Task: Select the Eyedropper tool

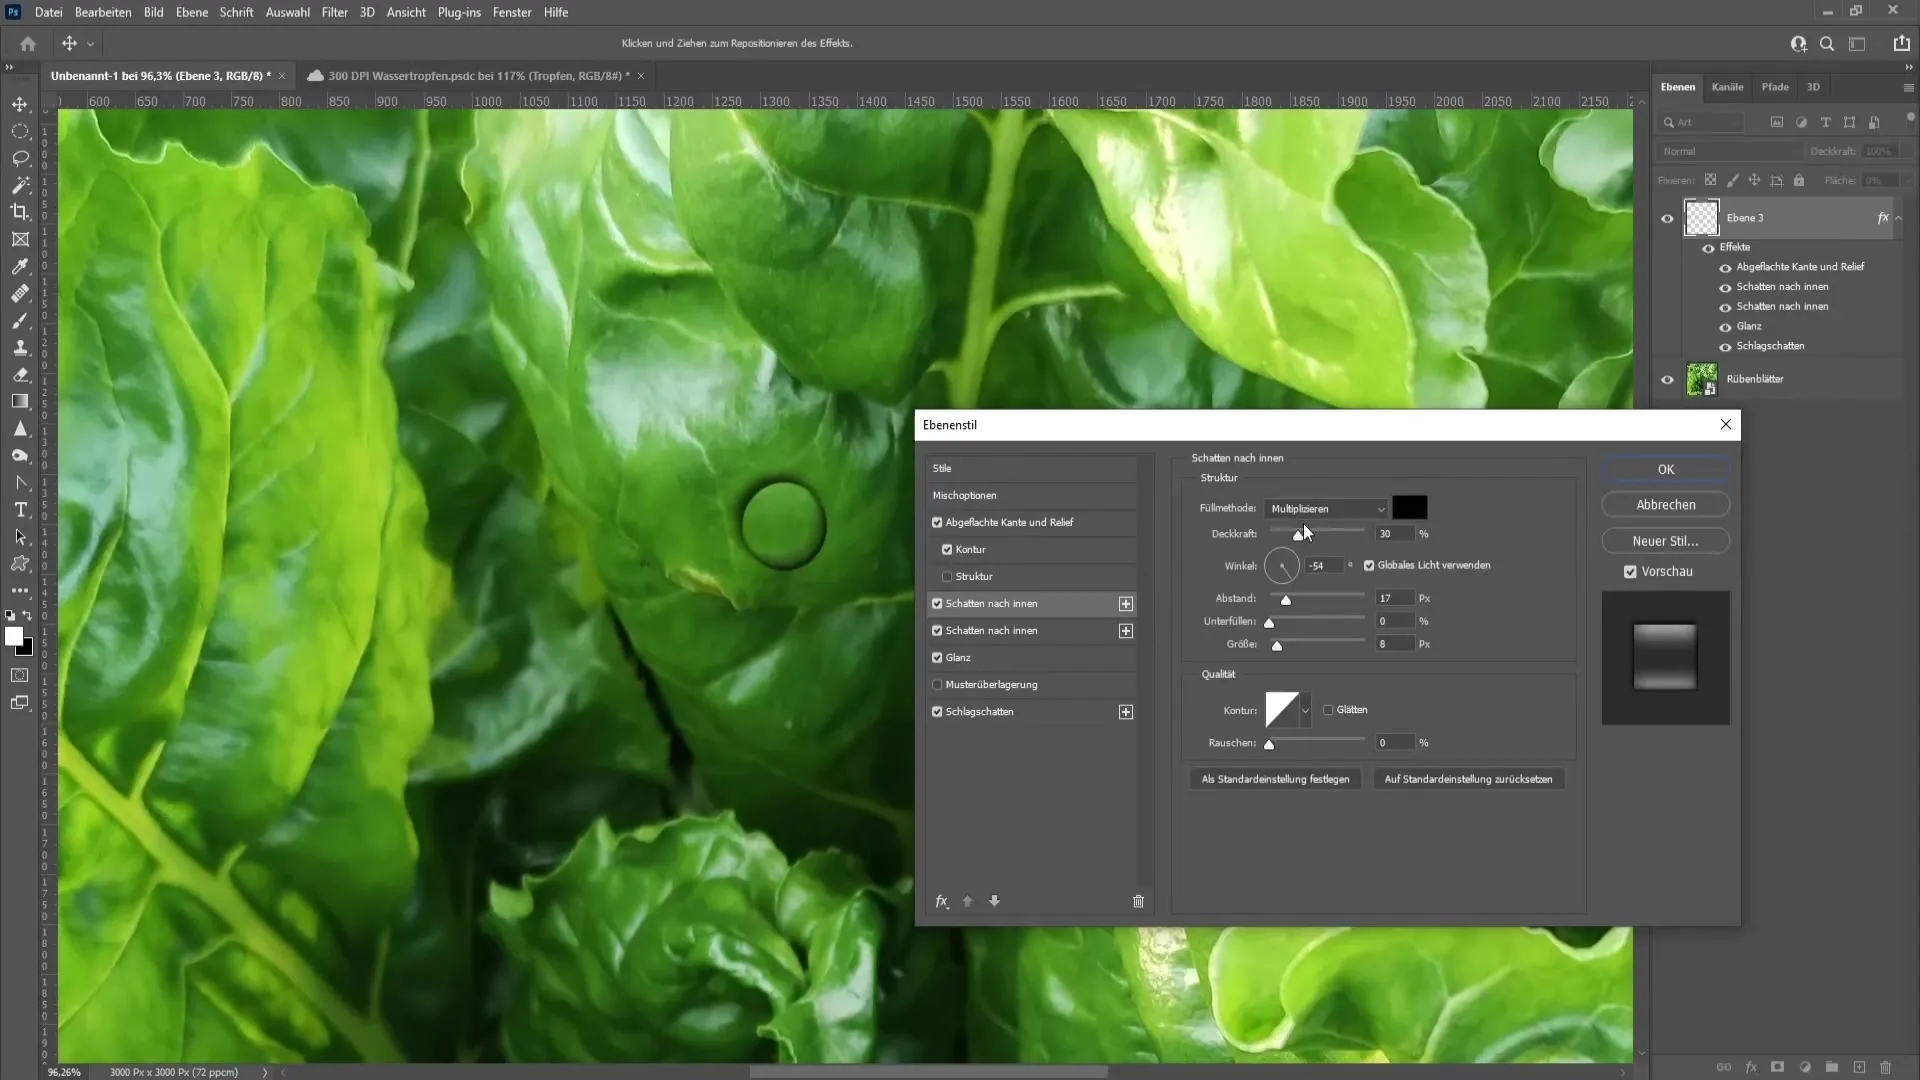Action: (20, 267)
